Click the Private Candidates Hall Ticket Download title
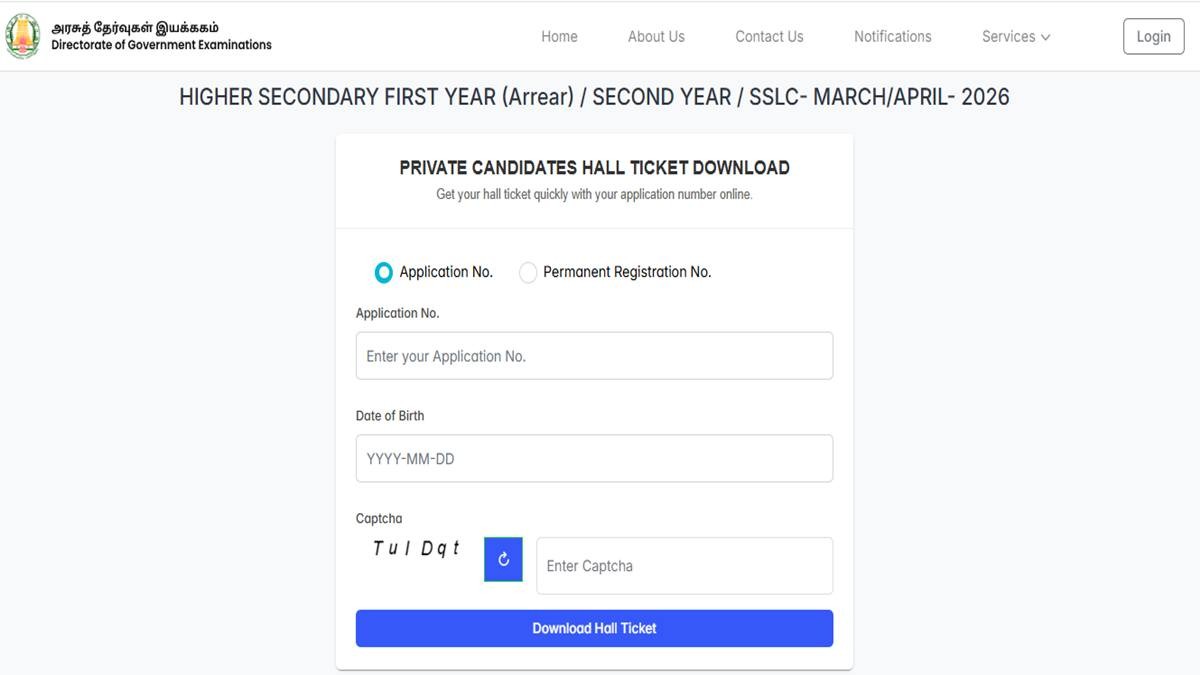Screen dimensions: 1200x675 click(594, 168)
